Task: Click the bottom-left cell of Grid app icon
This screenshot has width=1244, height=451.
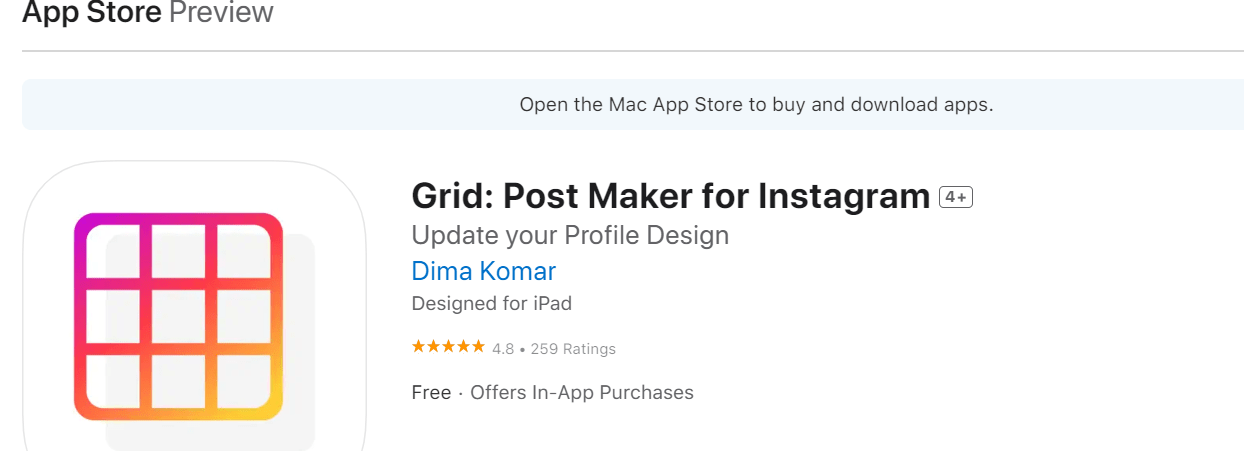Action: point(112,381)
